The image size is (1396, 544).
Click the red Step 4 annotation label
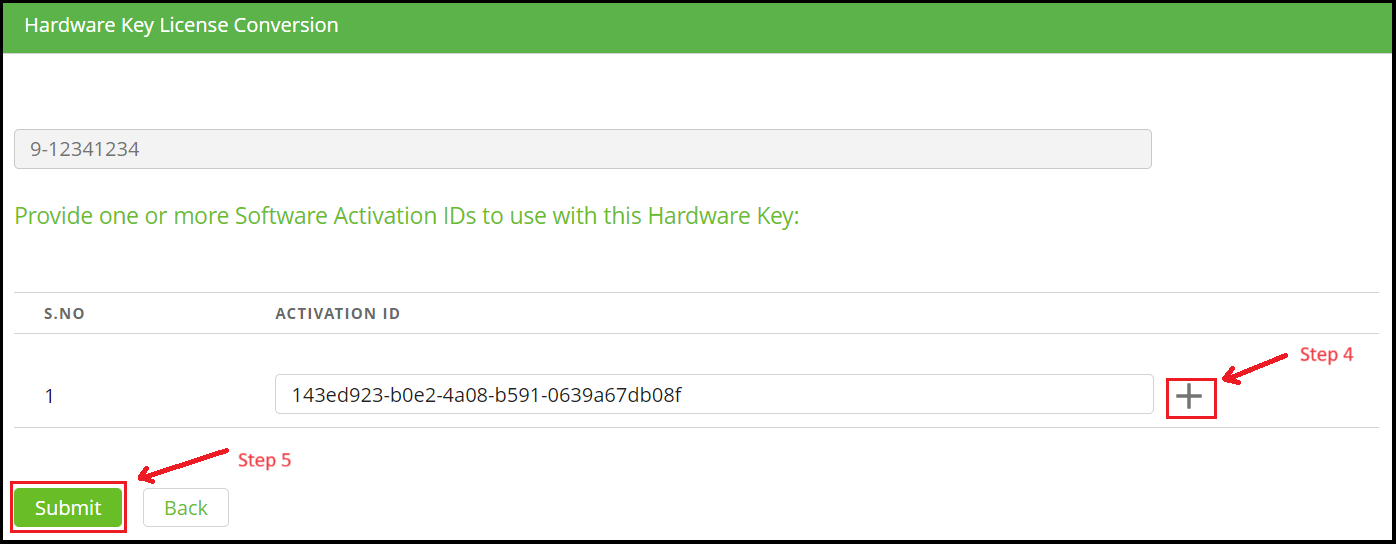(1326, 355)
